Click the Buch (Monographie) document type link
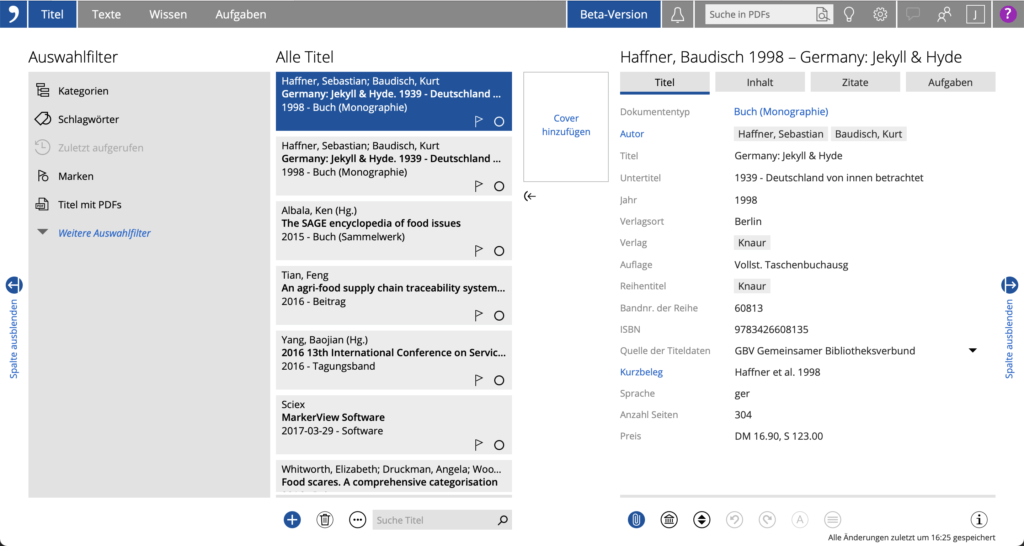This screenshot has width=1024, height=546. point(780,112)
